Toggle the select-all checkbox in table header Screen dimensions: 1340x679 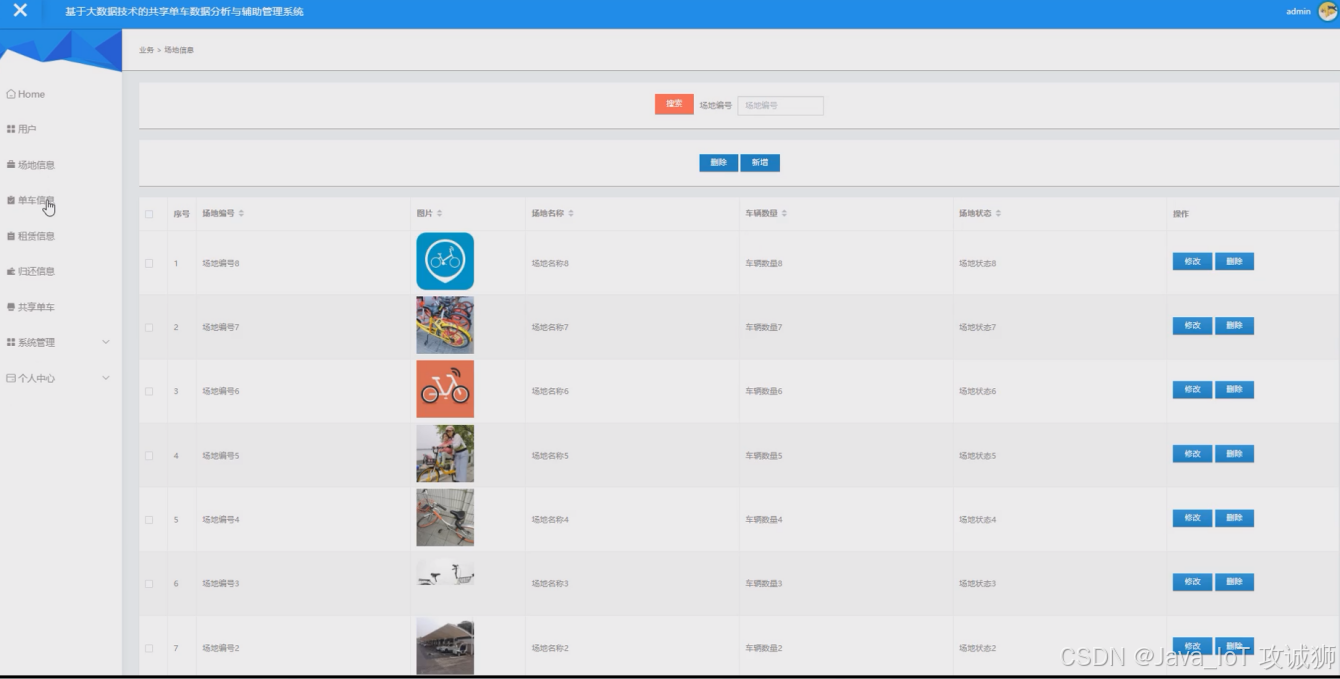[149, 214]
